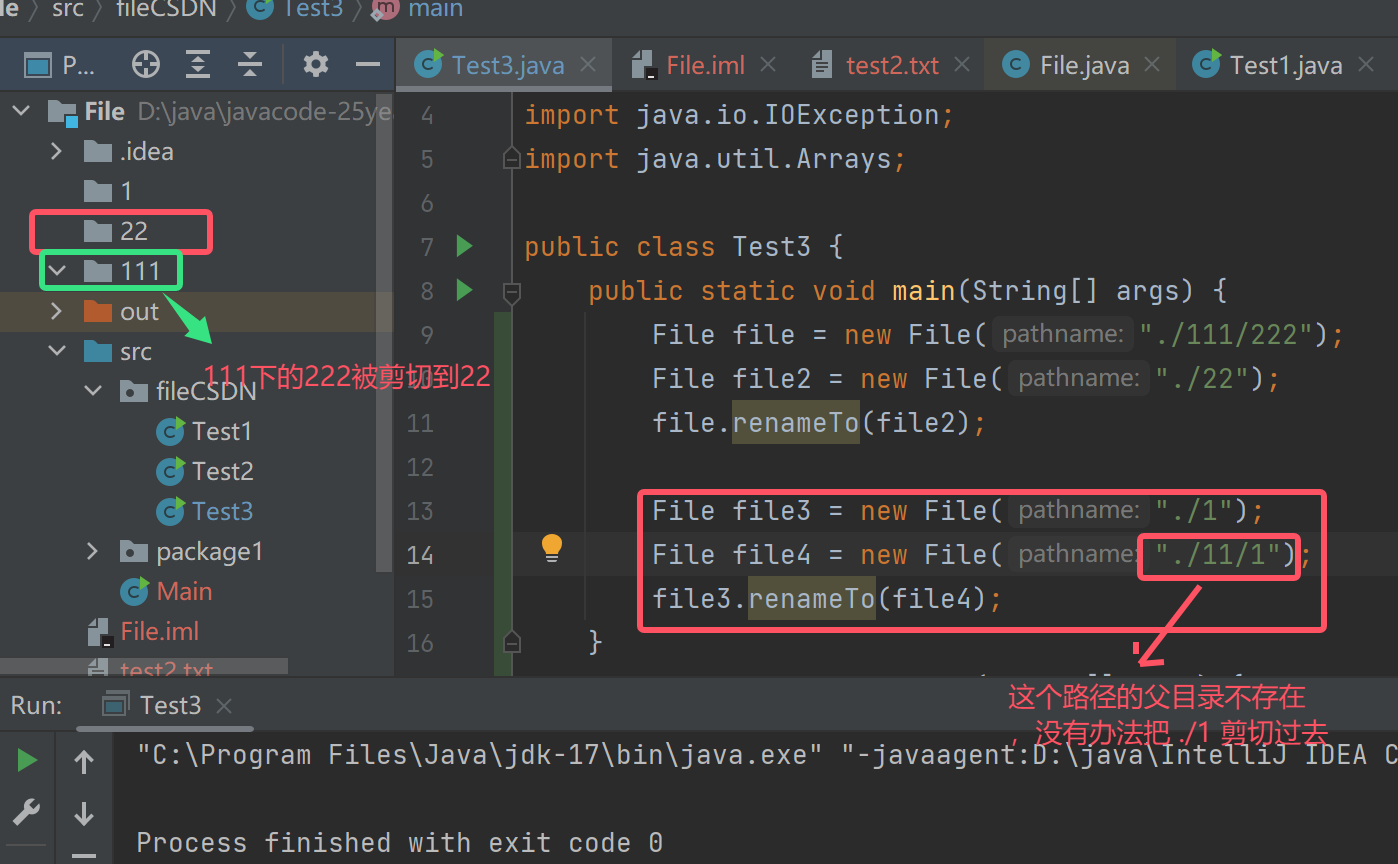The width and height of the screenshot is (1398, 864).
Task: Close the Test3.java editor tab
Action: pyautogui.click(x=588, y=65)
